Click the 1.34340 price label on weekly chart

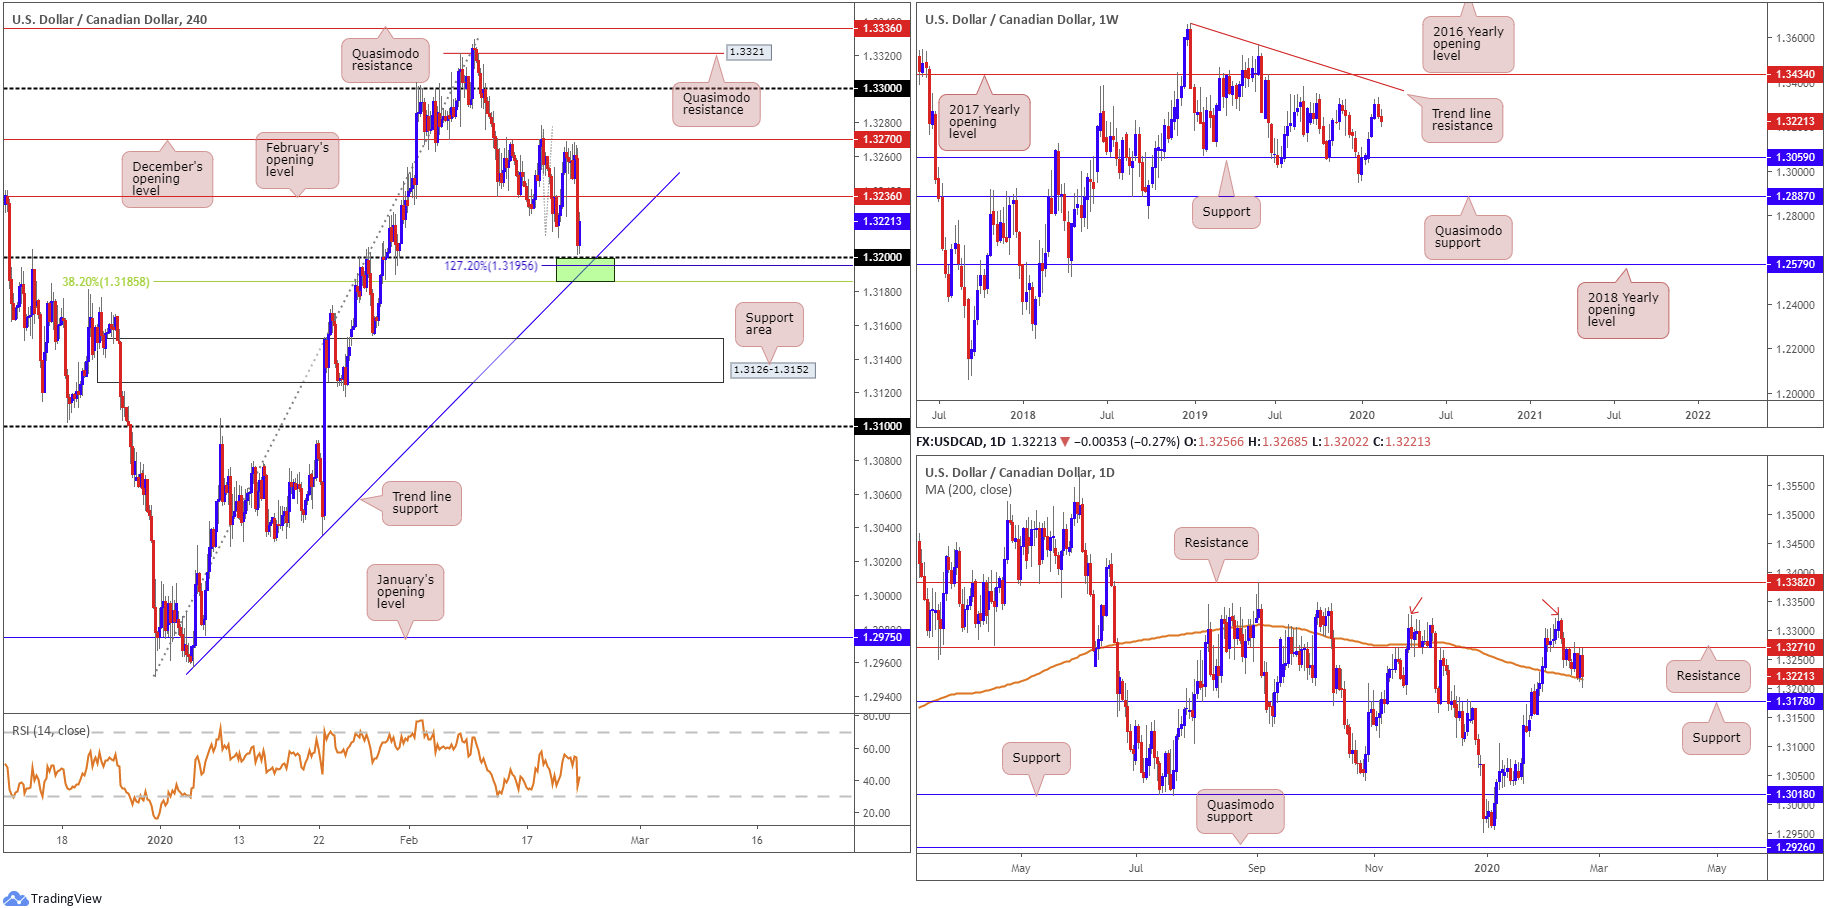tap(1795, 74)
